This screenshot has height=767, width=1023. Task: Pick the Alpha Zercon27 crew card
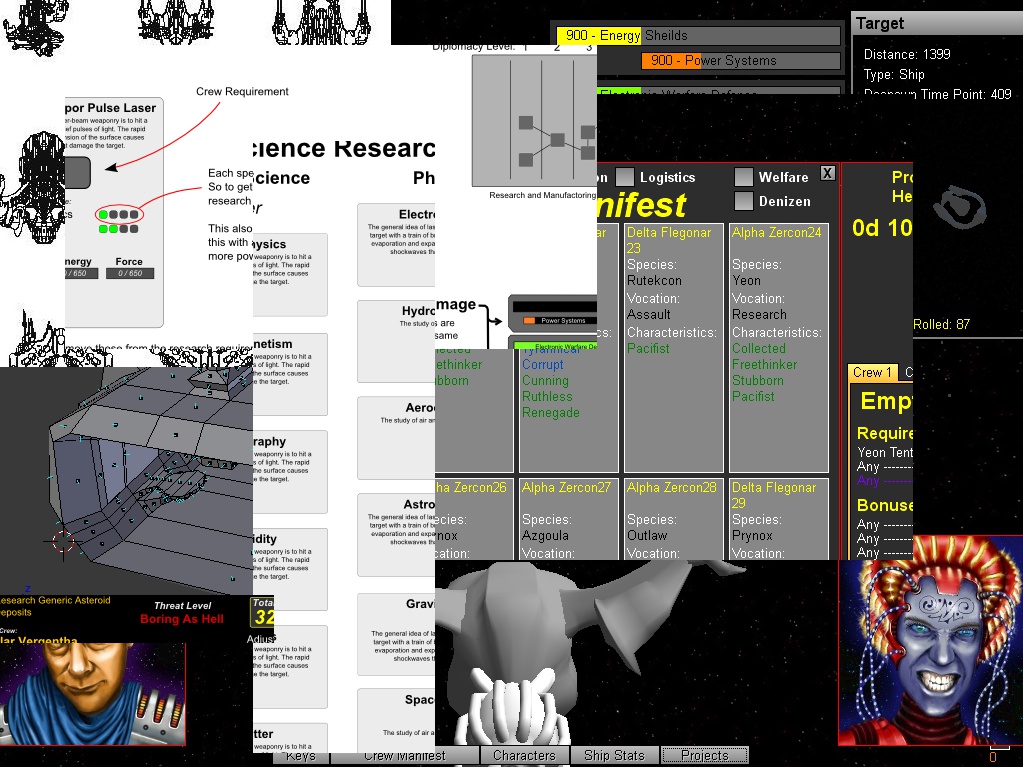568,519
